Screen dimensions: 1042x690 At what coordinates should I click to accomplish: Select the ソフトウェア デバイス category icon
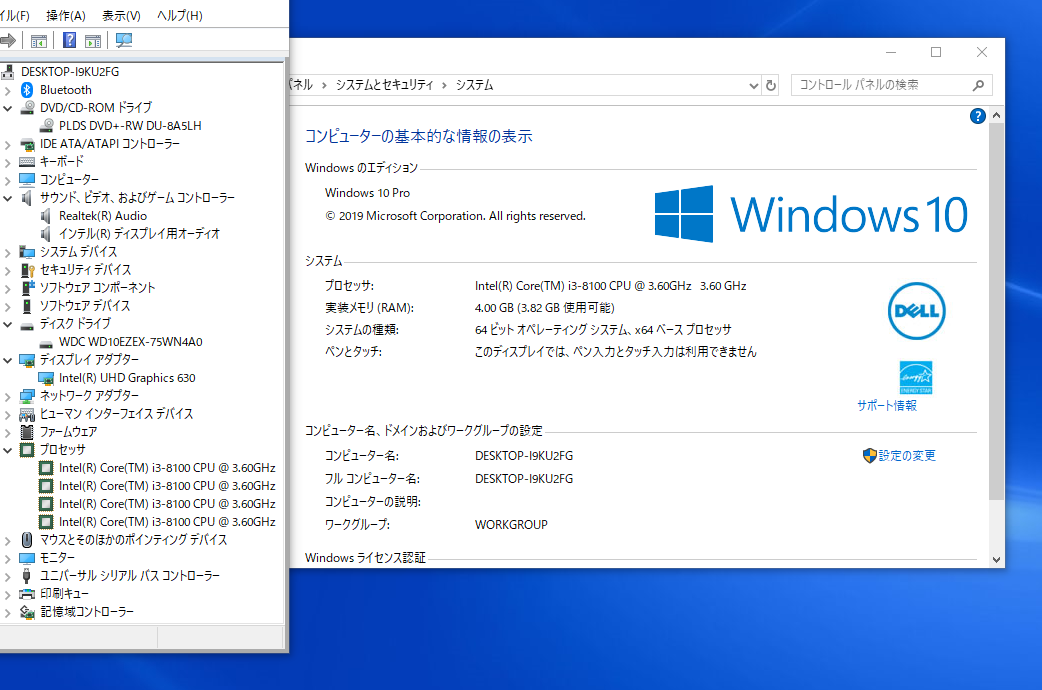[27, 306]
